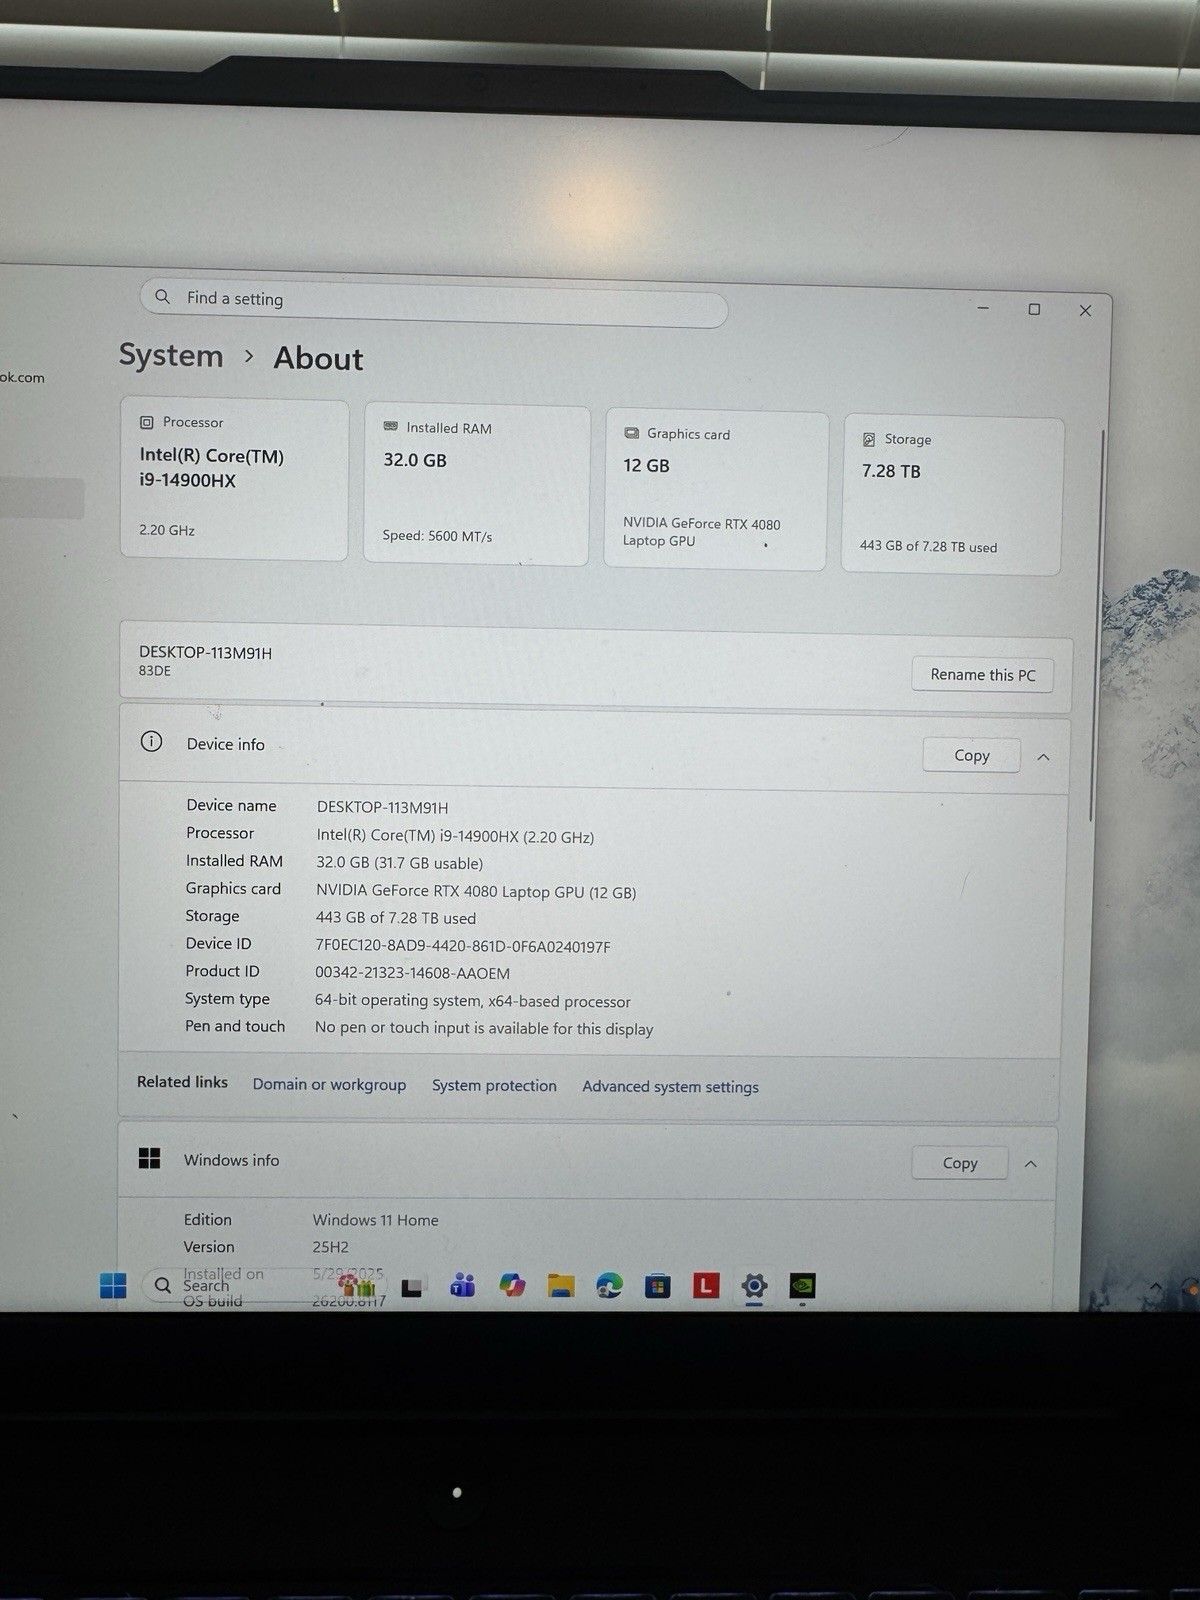1200x1600 pixels.
Task: Open the Windows Start menu
Action: point(113,1285)
